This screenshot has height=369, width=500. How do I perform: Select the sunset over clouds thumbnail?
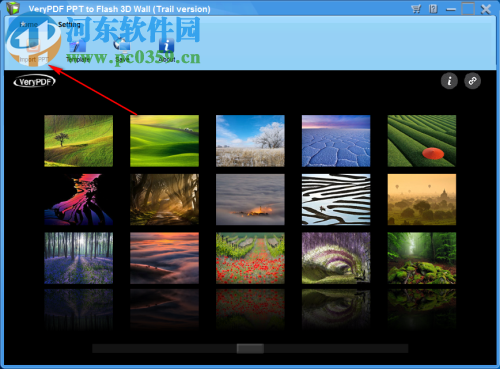(164, 258)
